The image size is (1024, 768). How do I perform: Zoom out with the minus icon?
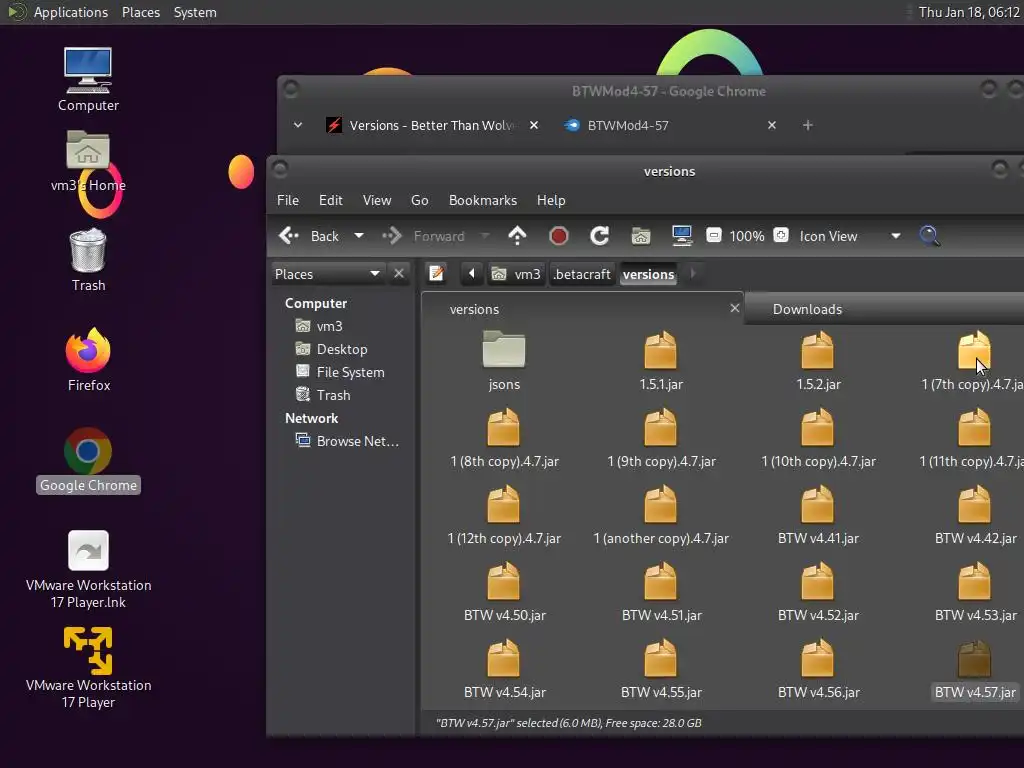pos(714,235)
